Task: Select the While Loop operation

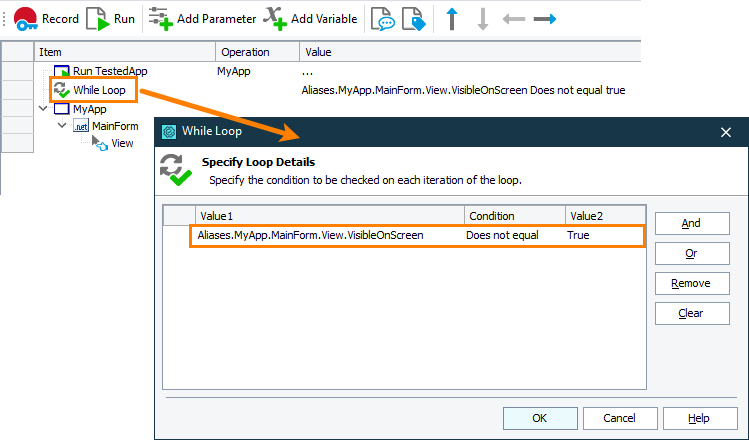Action: pos(99,90)
